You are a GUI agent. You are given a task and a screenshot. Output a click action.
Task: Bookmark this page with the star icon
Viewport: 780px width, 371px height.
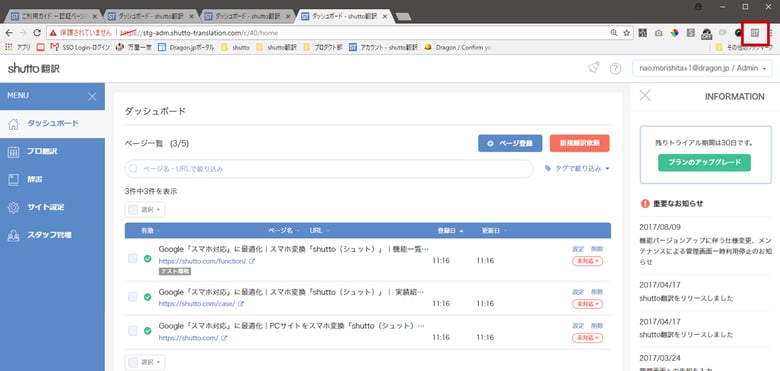click(x=626, y=33)
